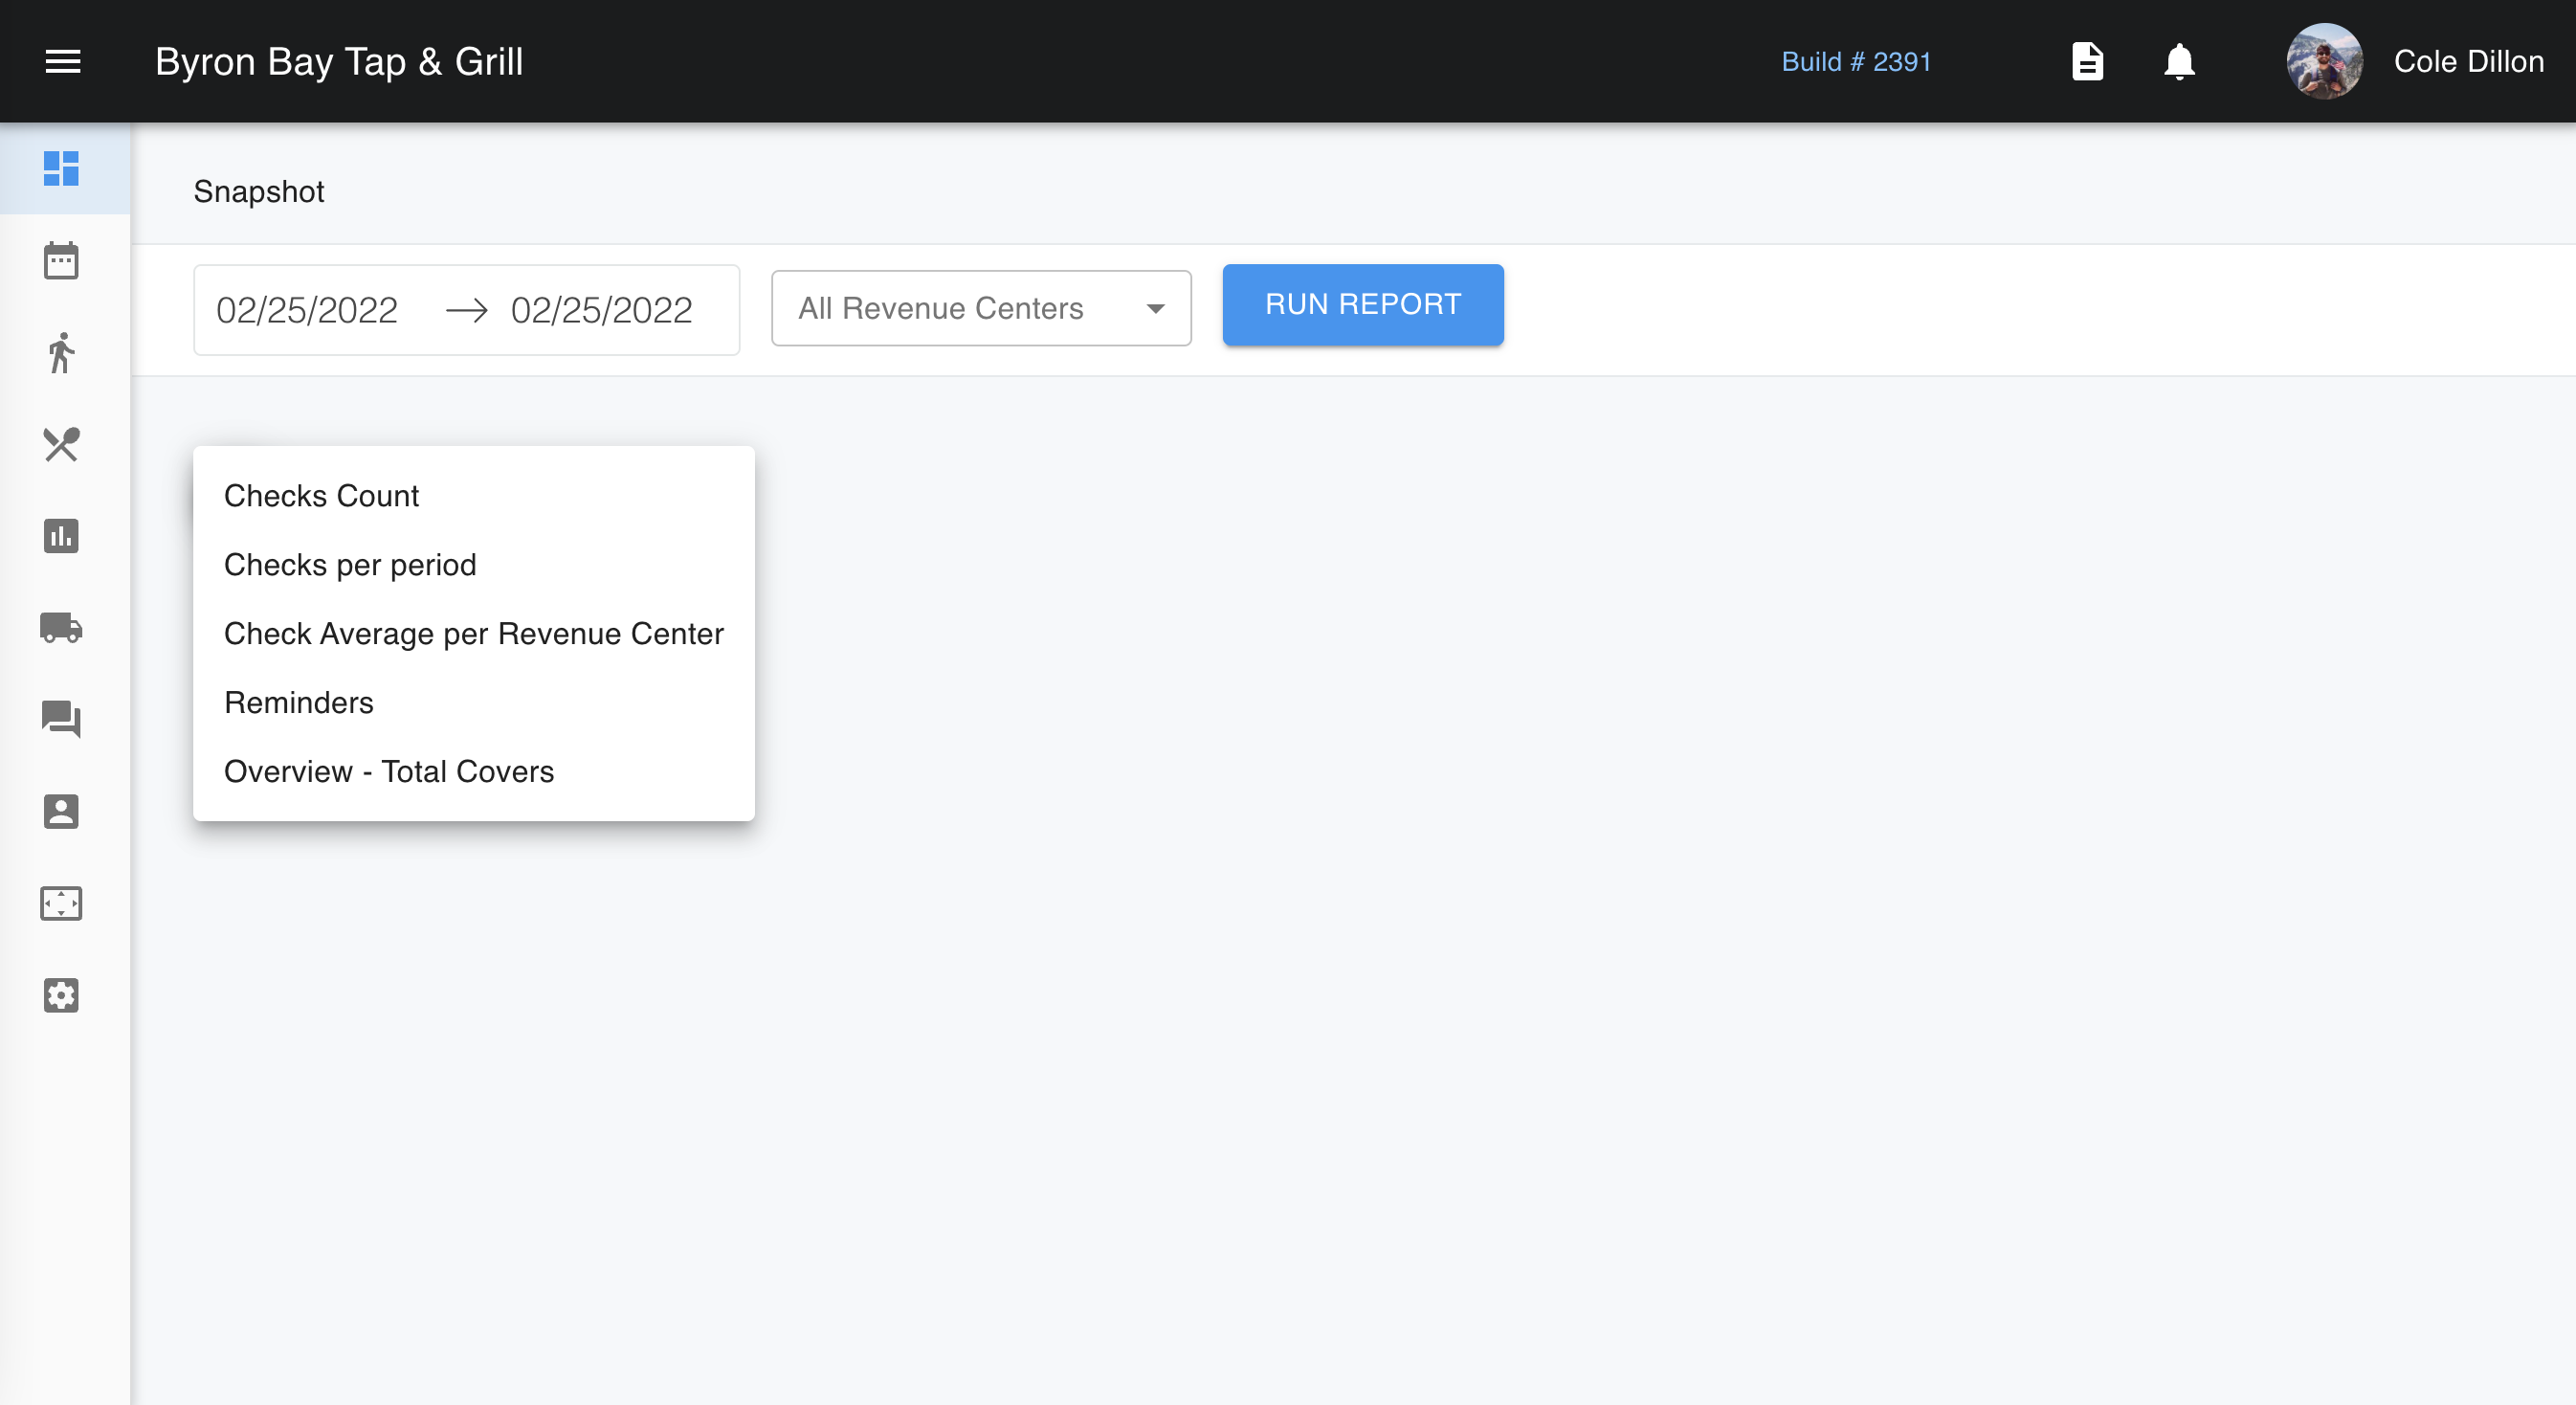Click the settings gear sidebar icon
This screenshot has height=1405, width=2576.
(x=62, y=995)
